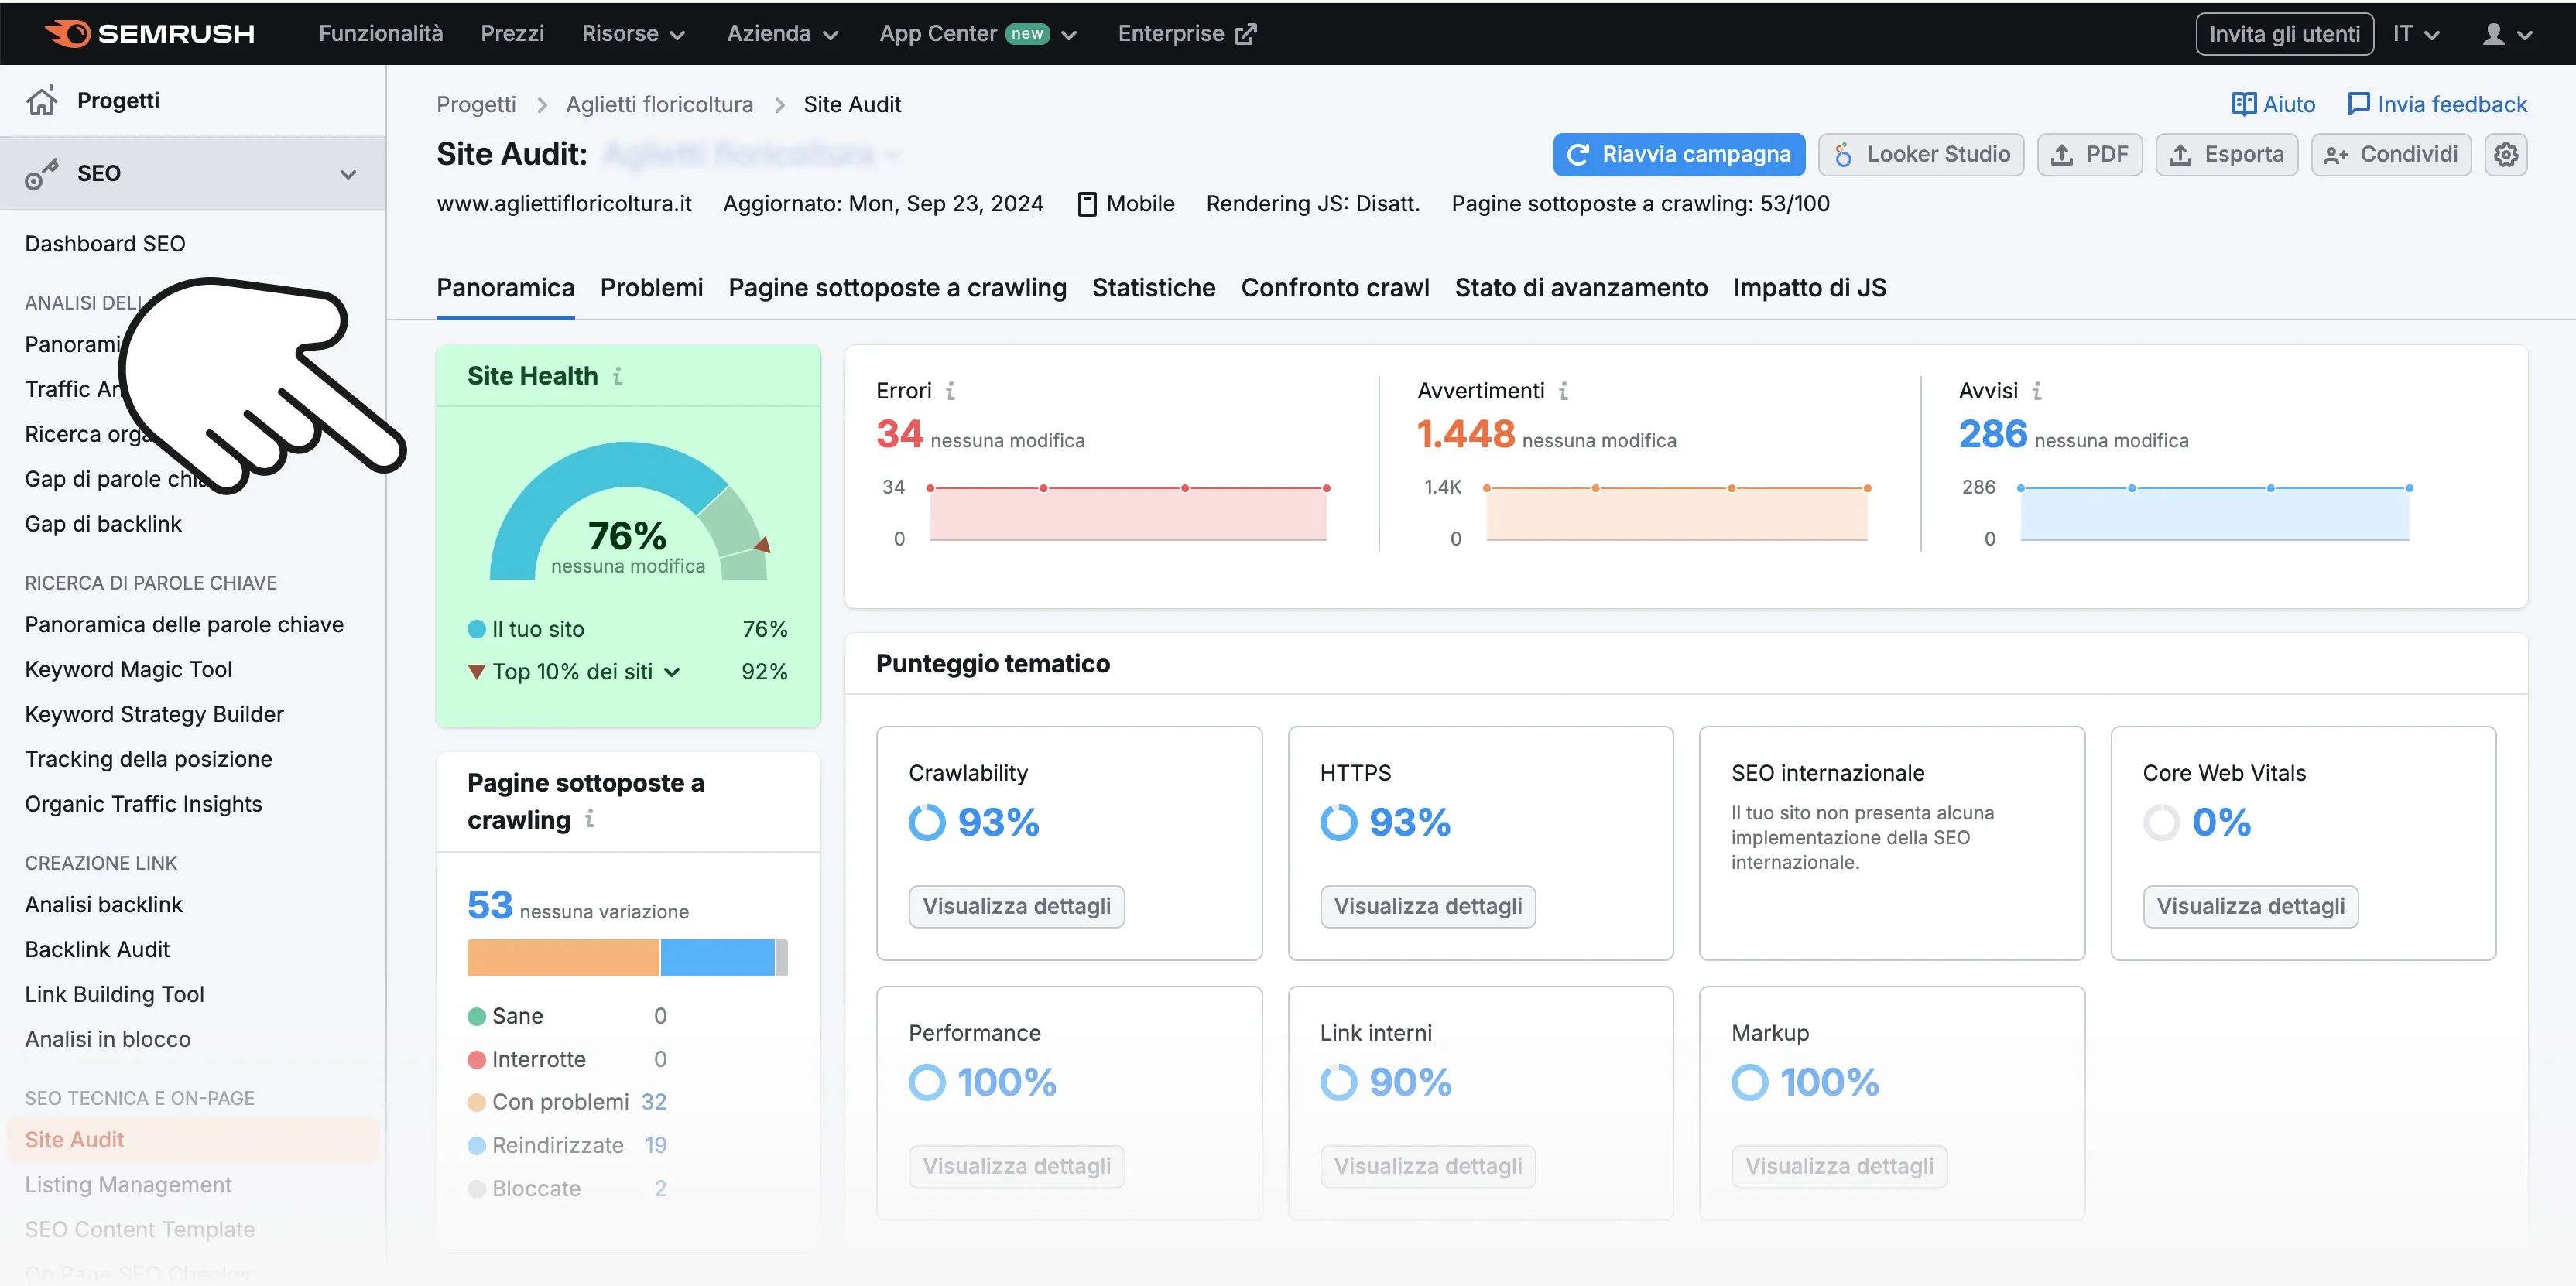Viewport: 2576px width, 1286px height.
Task: Open the Statistiche tab
Action: click(x=1153, y=288)
